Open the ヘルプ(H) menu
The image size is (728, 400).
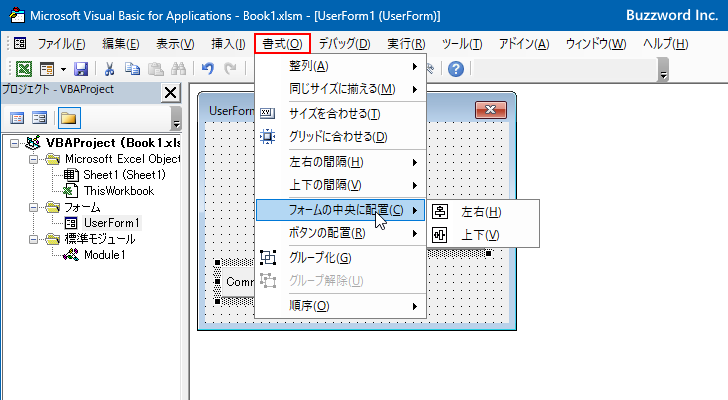665,44
